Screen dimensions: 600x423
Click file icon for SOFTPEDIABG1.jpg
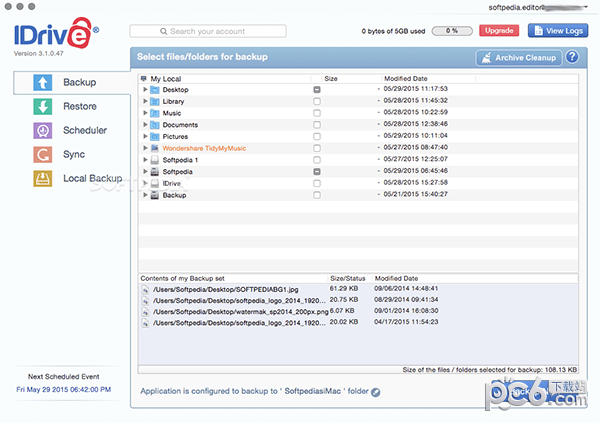tap(145, 290)
